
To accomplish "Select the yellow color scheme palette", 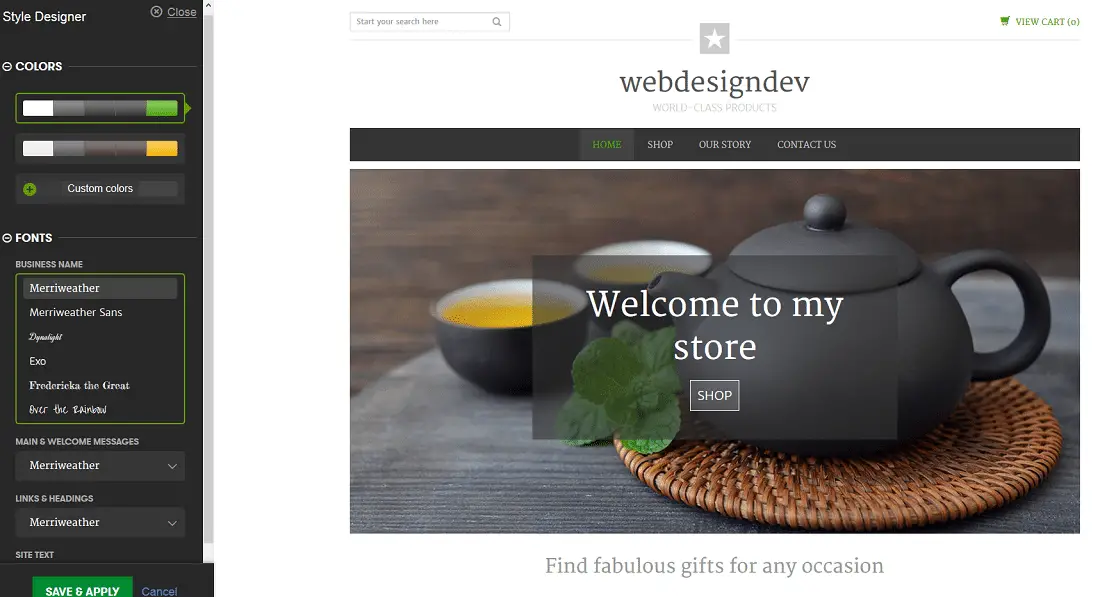I will pos(100,149).
